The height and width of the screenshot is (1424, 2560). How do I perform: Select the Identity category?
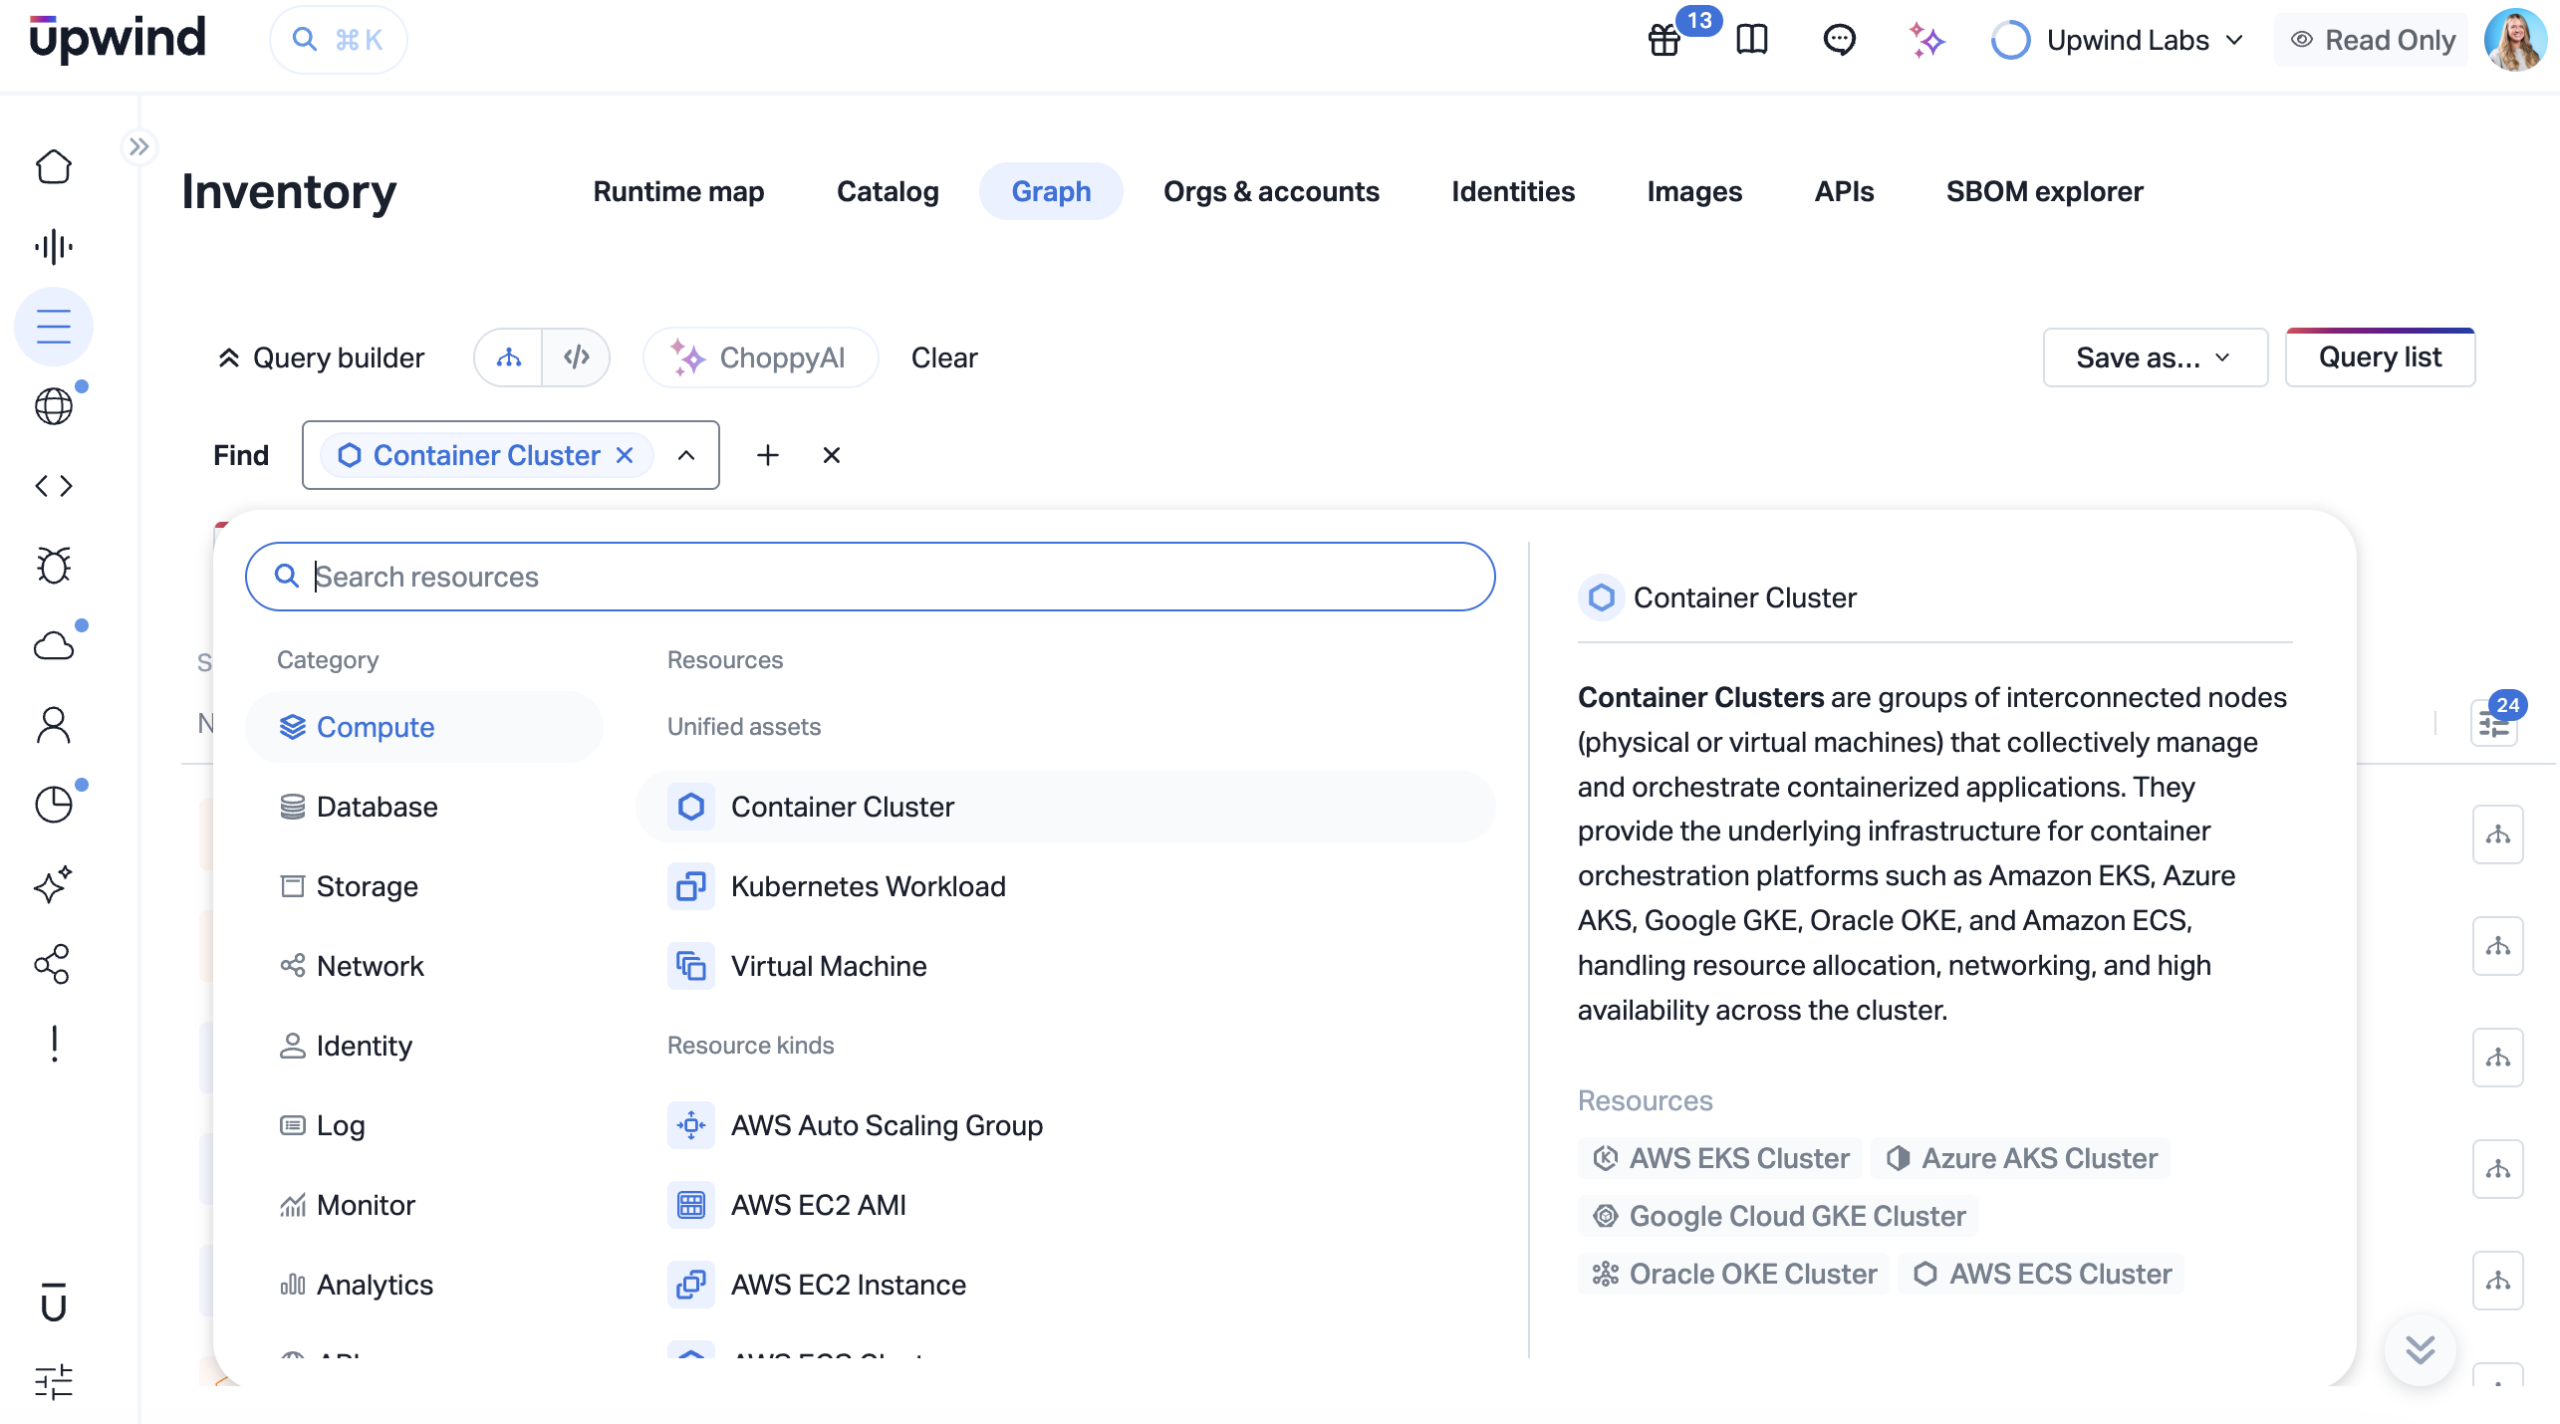tap(424, 1046)
